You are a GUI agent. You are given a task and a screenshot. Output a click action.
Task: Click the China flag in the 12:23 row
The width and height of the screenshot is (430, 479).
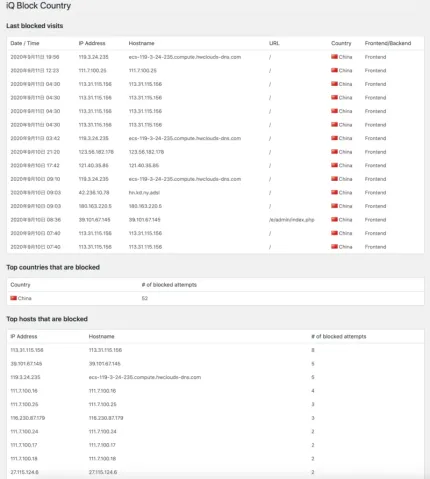(334, 70)
